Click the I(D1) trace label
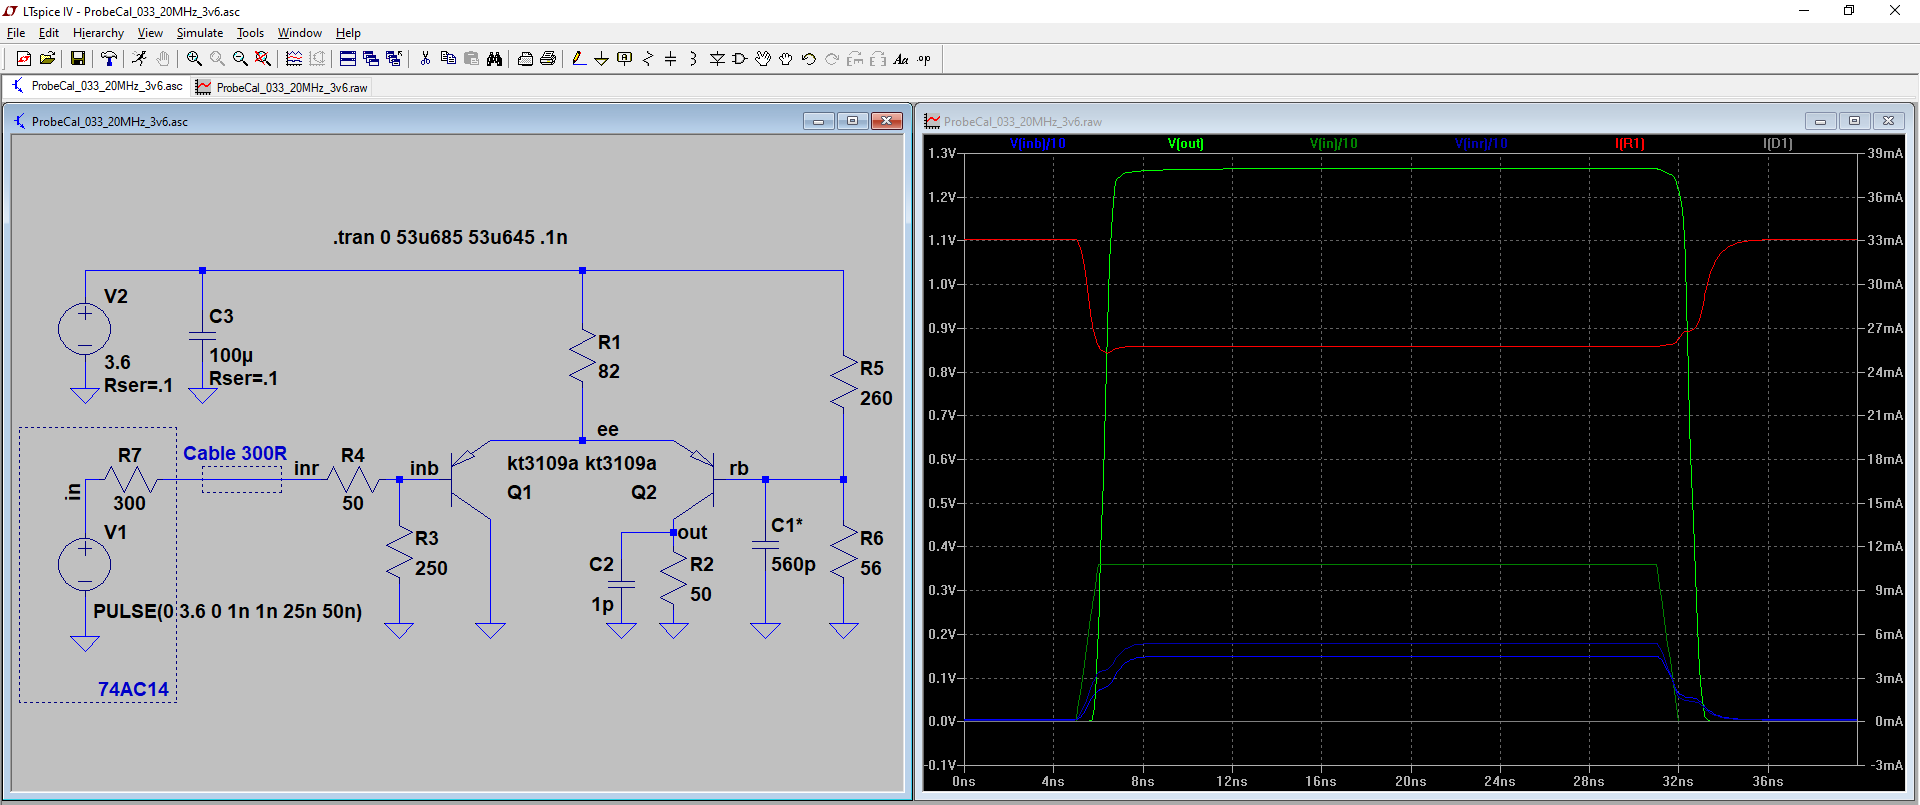Viewport: 1920px width, 805px height. click(x=1778, y=143)
